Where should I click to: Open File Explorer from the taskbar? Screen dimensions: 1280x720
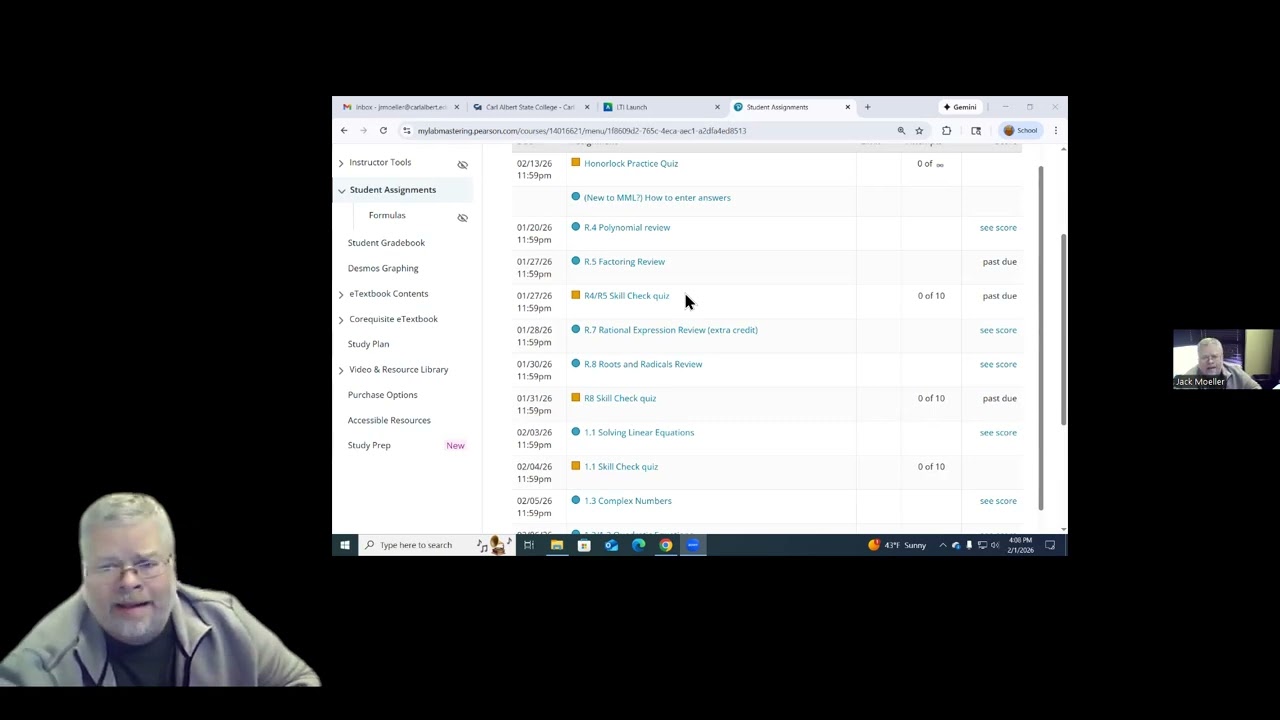(x=557, y=545)
